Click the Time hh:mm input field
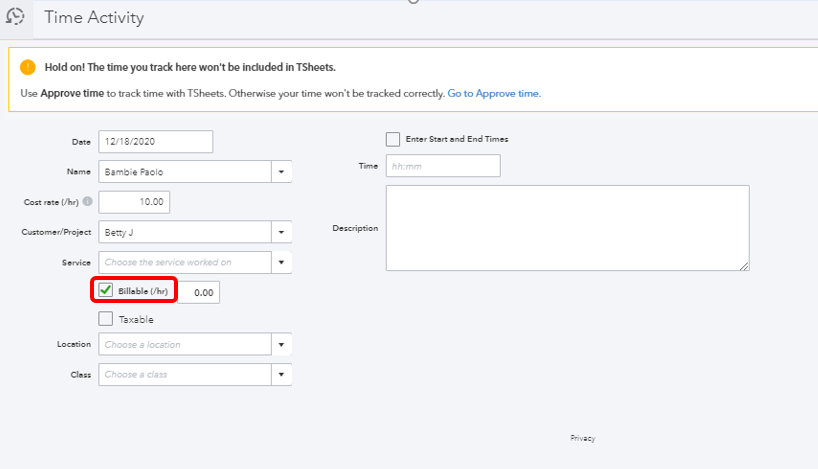This screenshot has height=469, width=818. click(x=442, y=166)
